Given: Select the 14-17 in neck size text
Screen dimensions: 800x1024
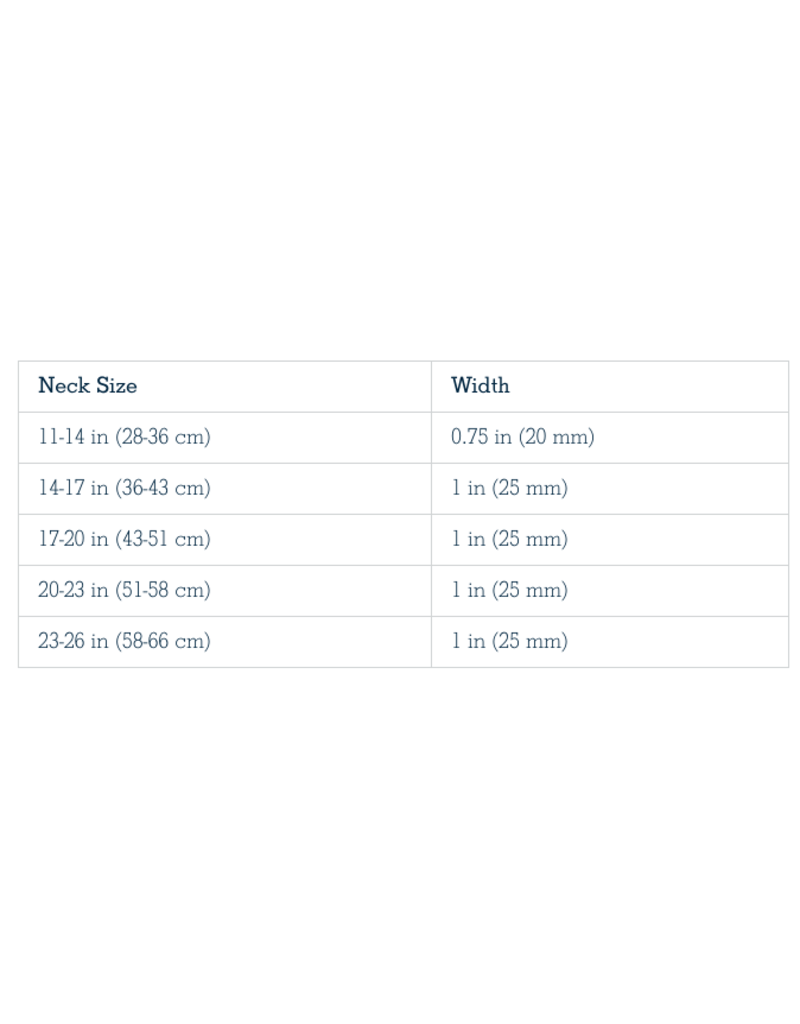Looking at the screenshot, I should [74, 488].
